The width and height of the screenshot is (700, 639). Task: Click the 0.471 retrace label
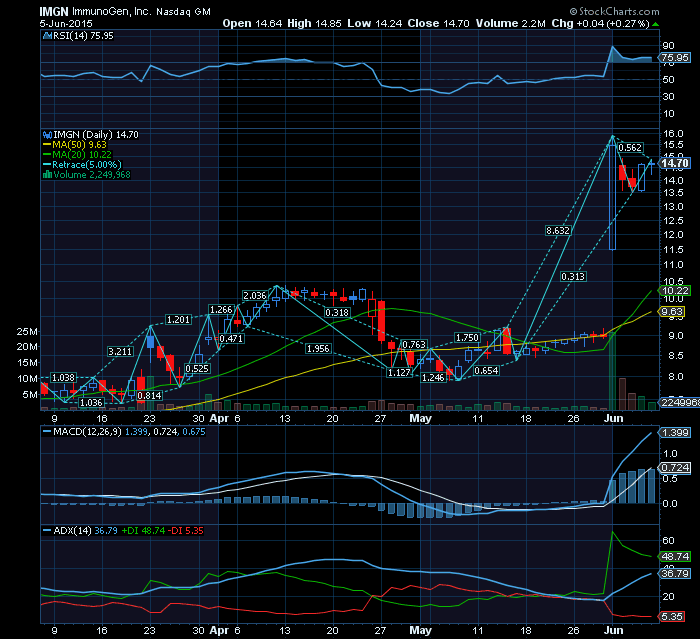coord(231,338)
